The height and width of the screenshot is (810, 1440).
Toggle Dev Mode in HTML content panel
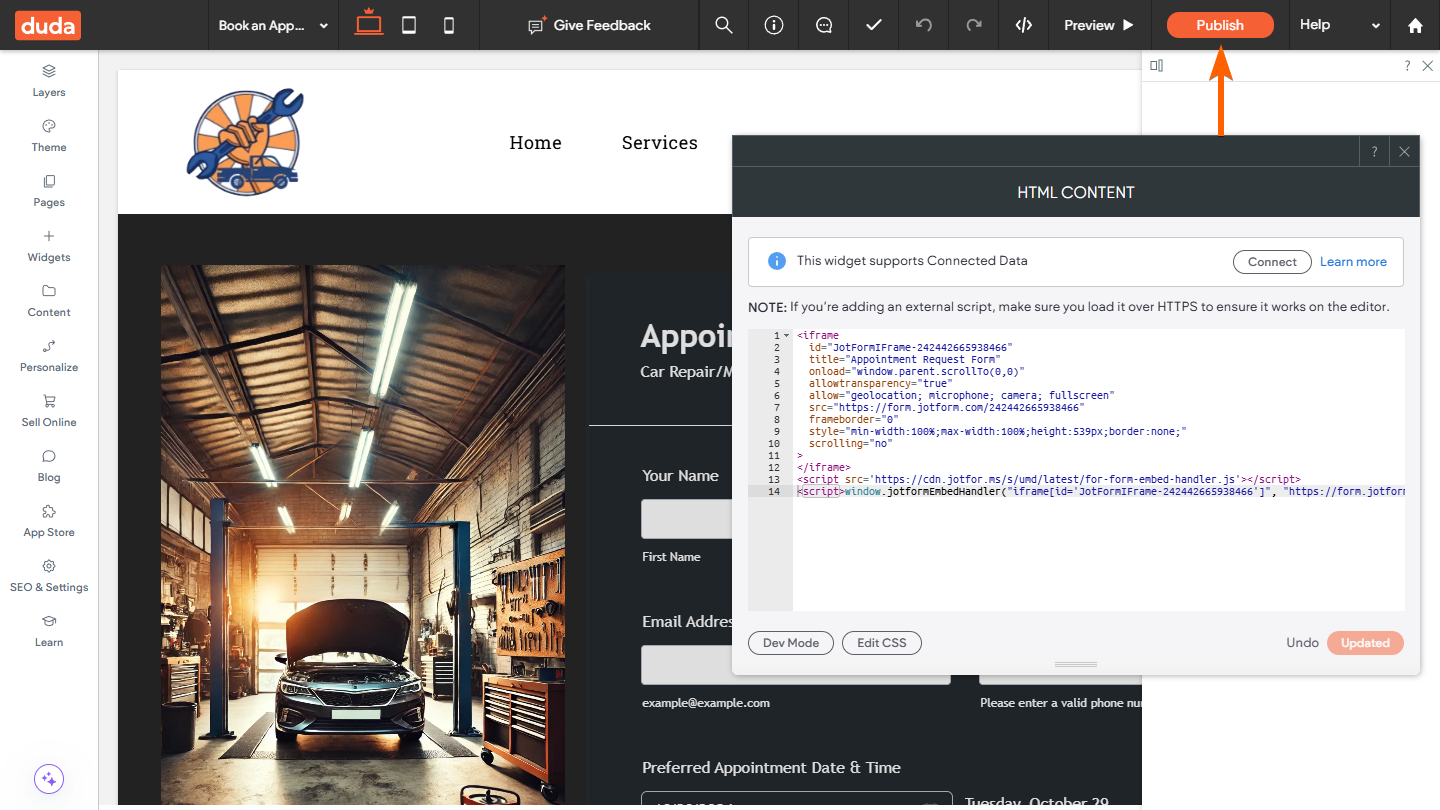(790, 643)
